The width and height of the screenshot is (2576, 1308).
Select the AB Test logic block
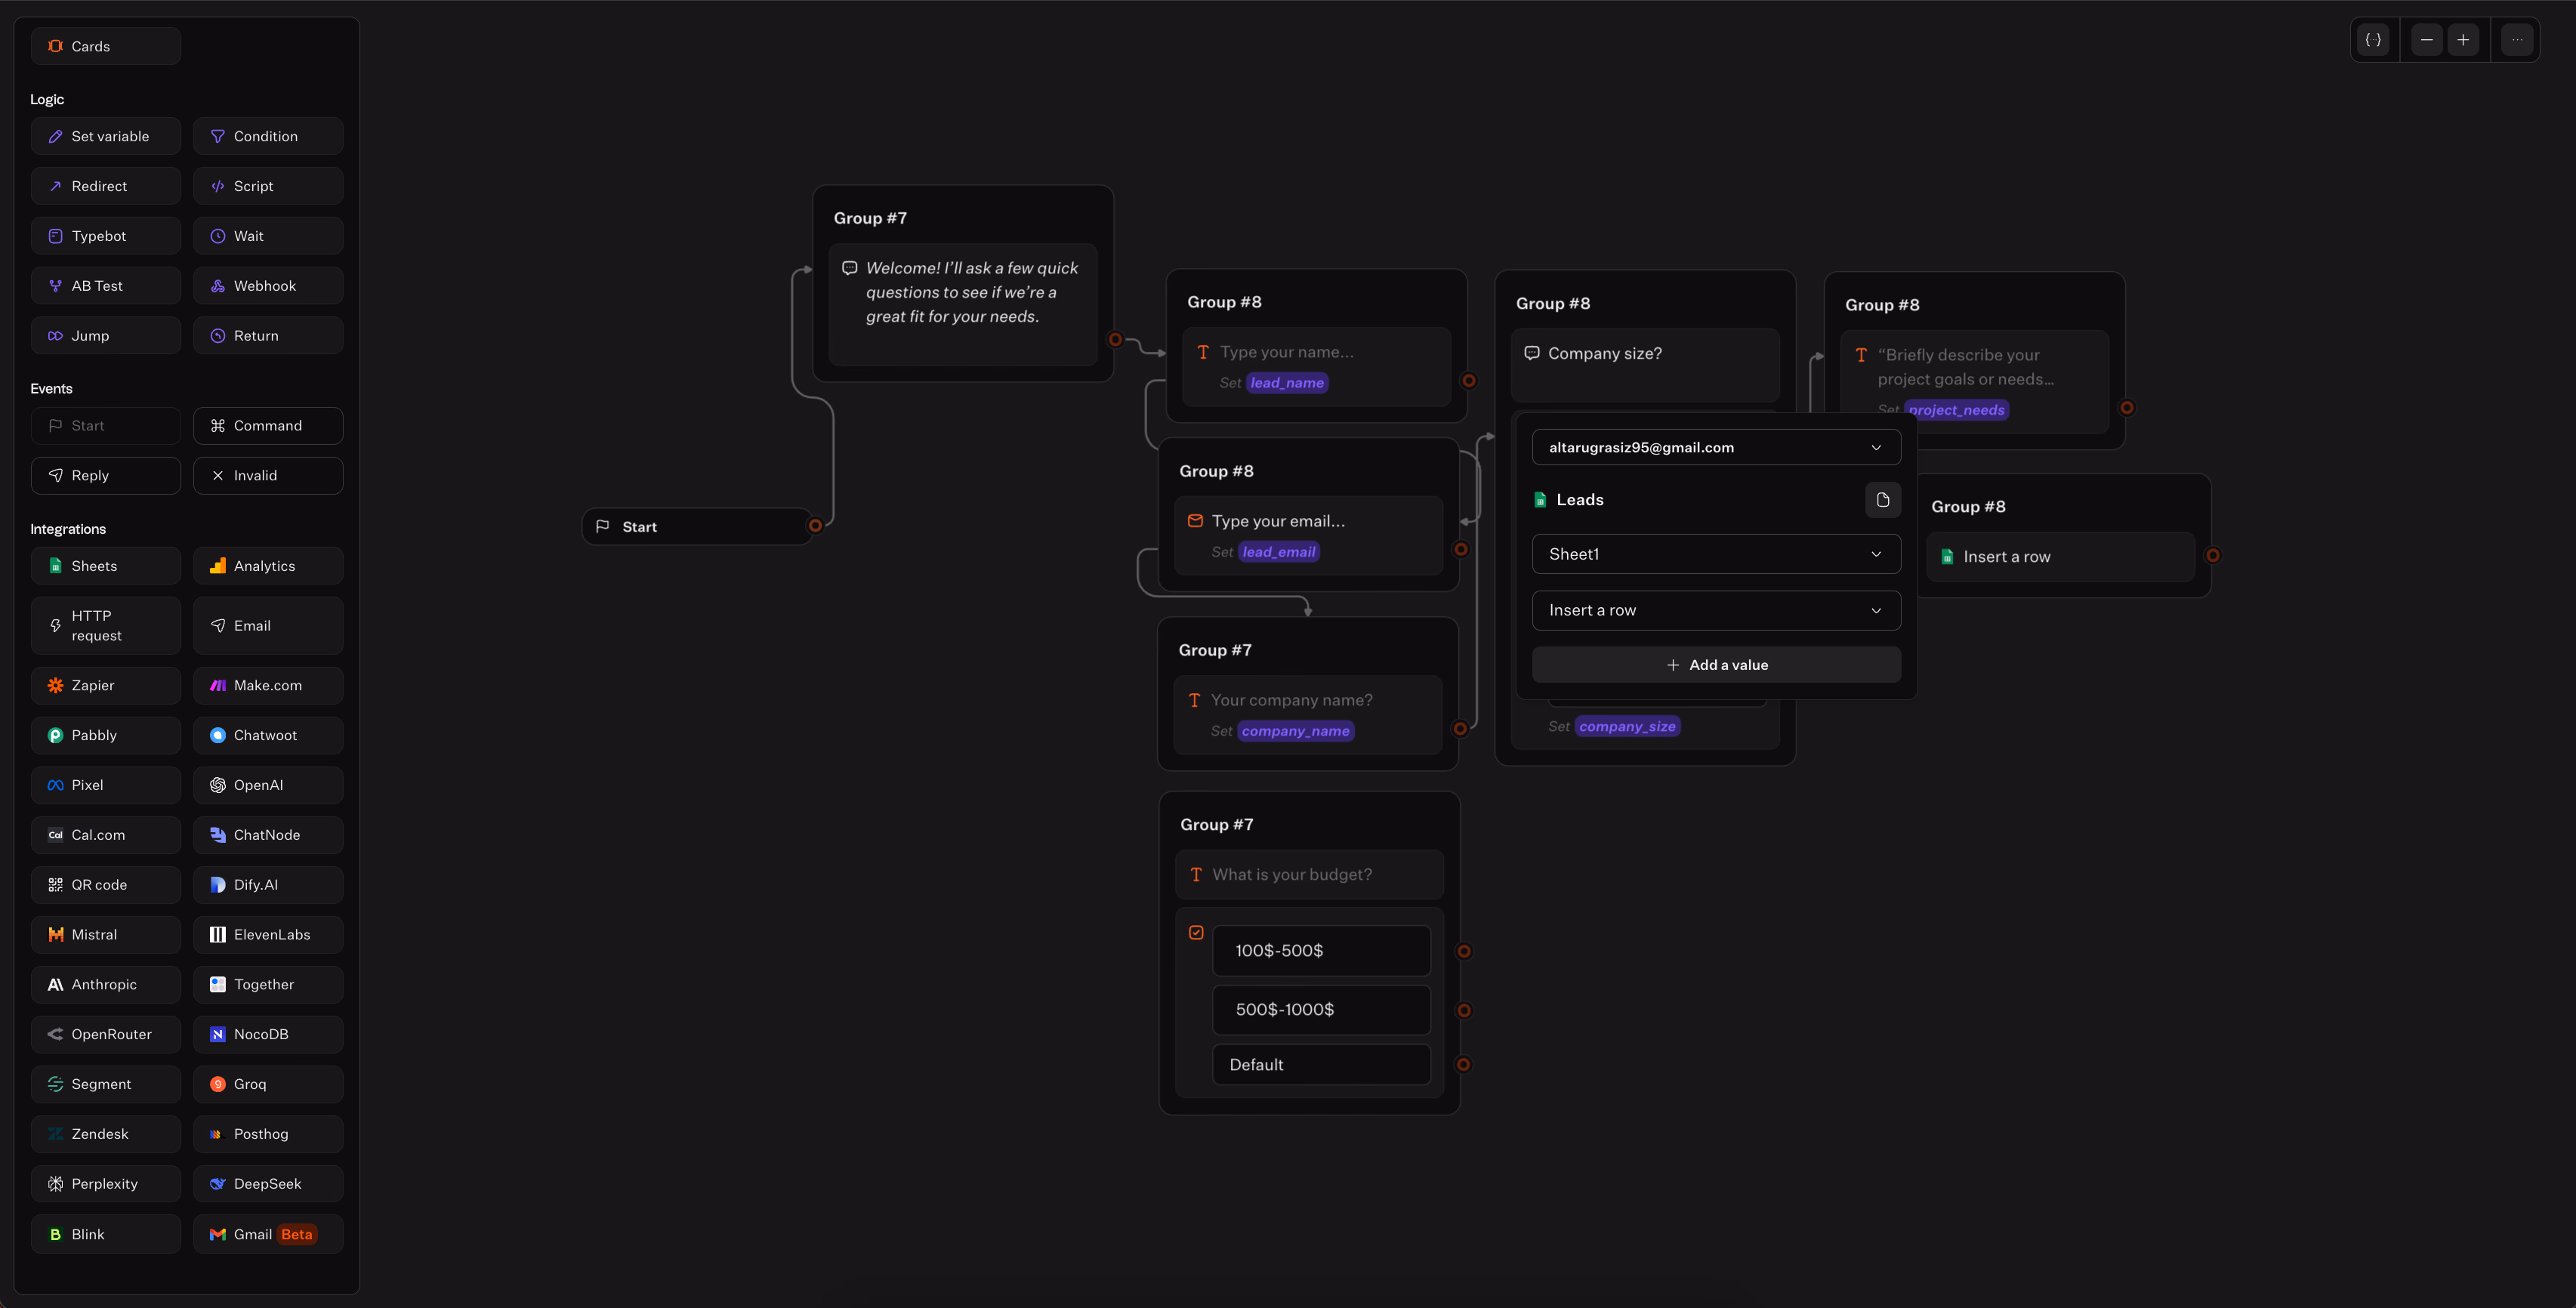coord(105,285)
